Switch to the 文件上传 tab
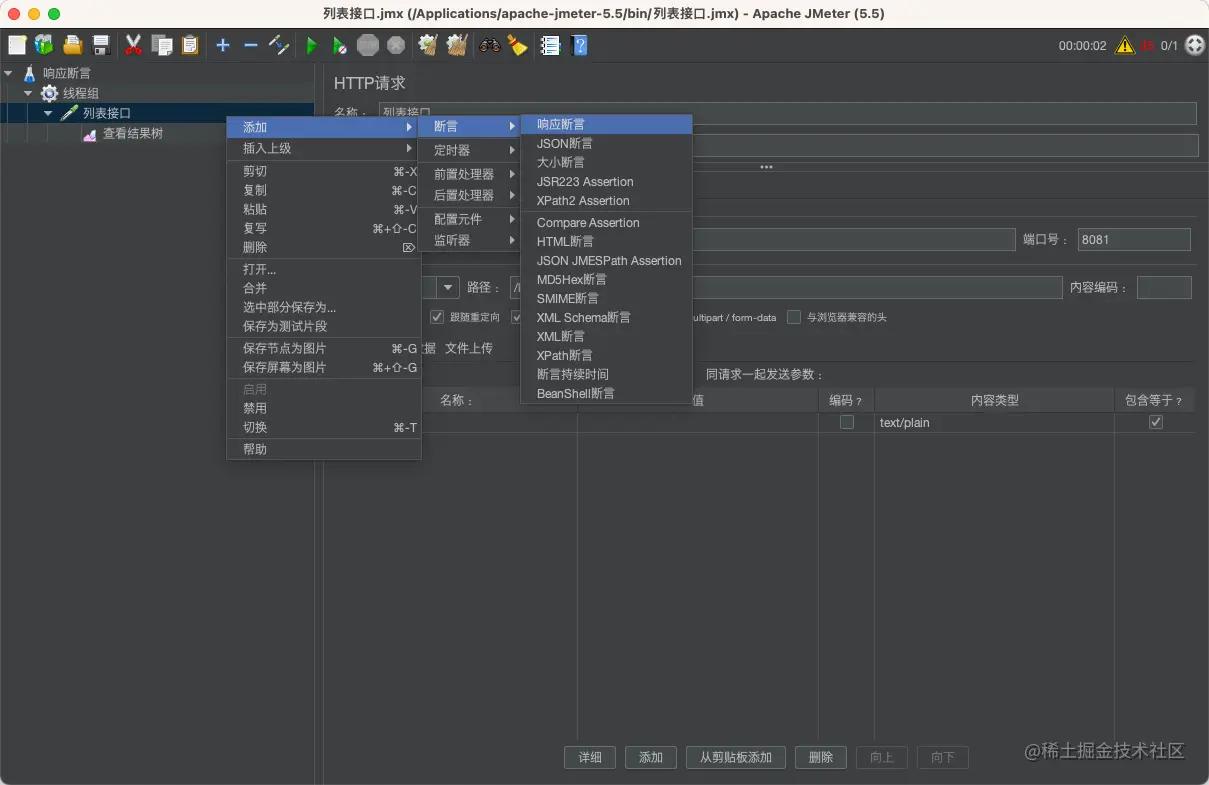Image resolution: width=1209 pixels, height=785 pixels. pos(469,348)
